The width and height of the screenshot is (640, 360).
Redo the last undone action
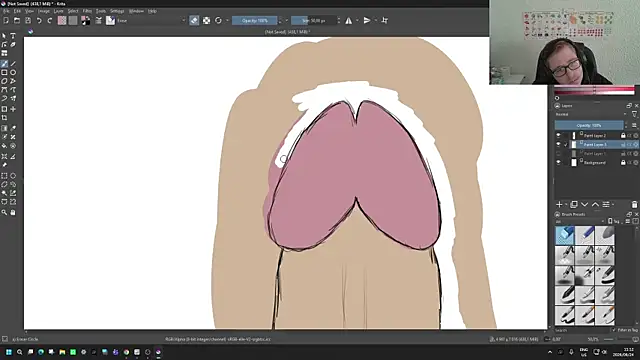[x=50, y=20]
